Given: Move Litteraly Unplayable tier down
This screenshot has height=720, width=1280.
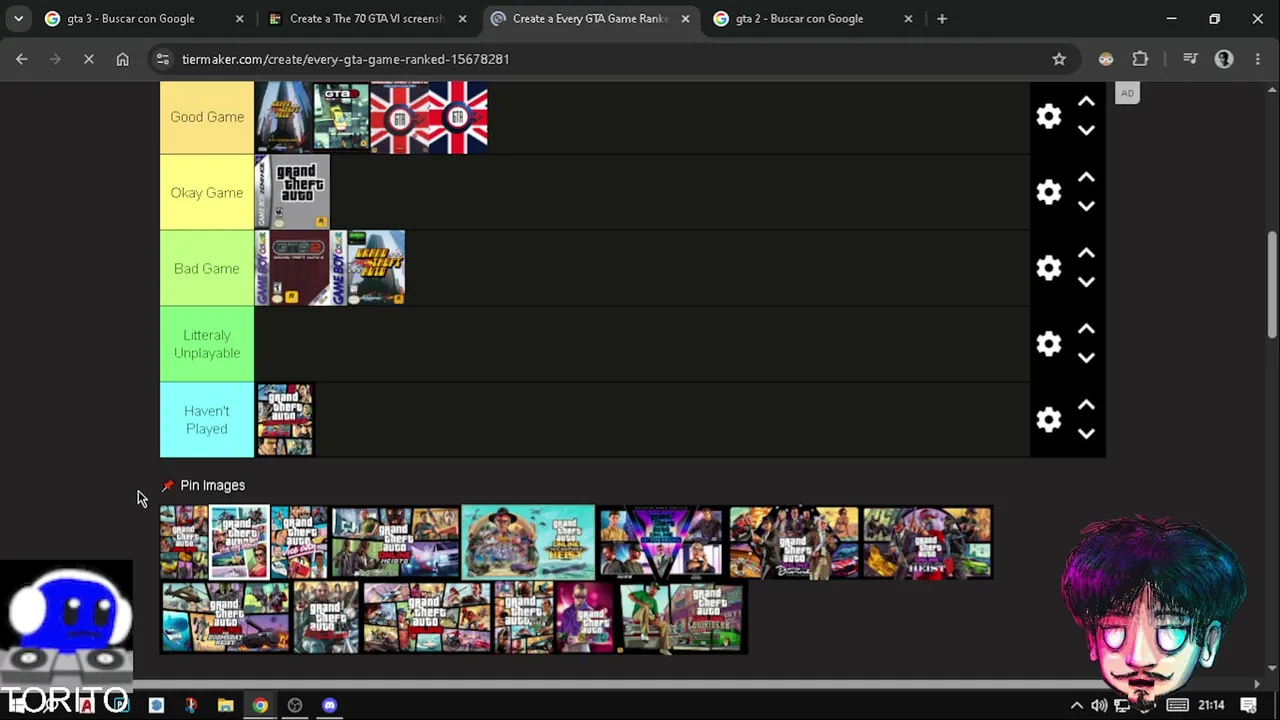Looking at the screenshot, I should tap(1086, 358).
